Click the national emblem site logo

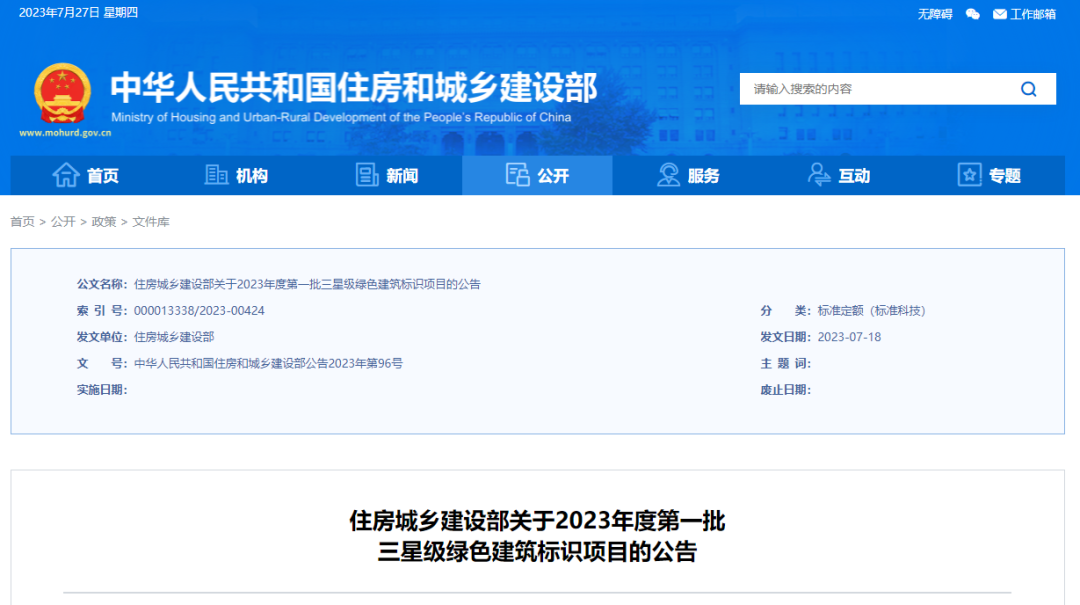pyautogui.click(x=62, y=93)
